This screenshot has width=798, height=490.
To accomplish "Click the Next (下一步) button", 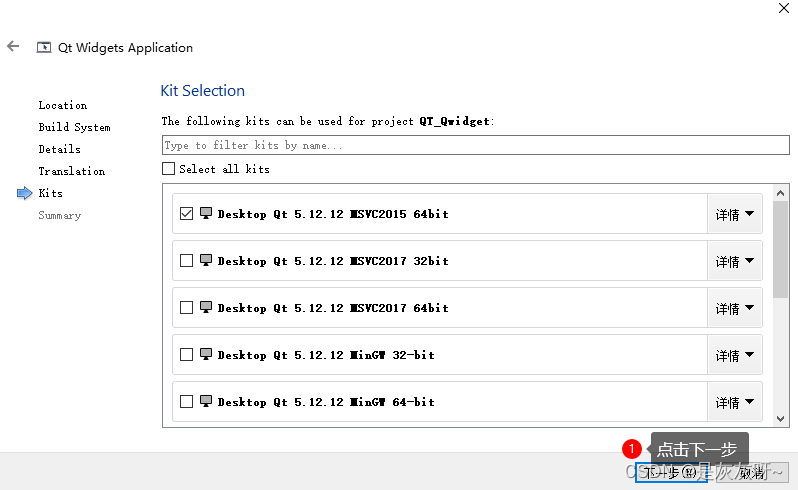I will [671, 472].
